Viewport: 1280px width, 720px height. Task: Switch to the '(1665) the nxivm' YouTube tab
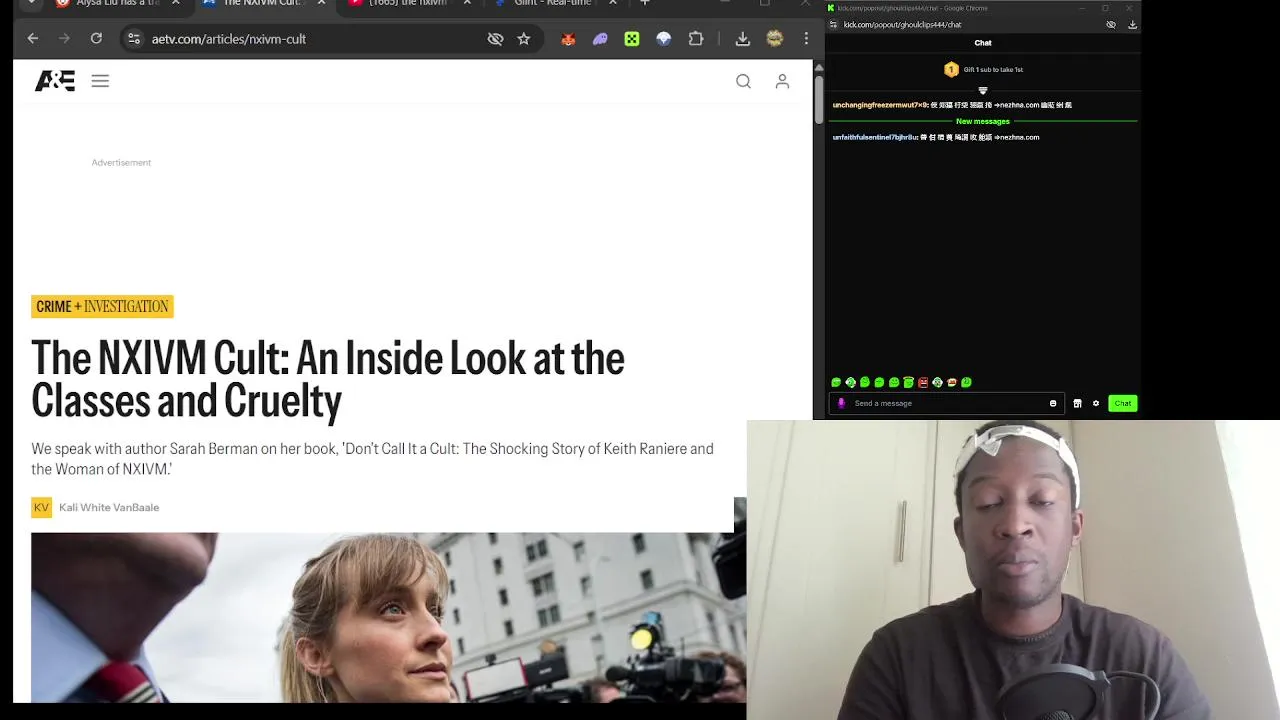[x=408, y=3]
